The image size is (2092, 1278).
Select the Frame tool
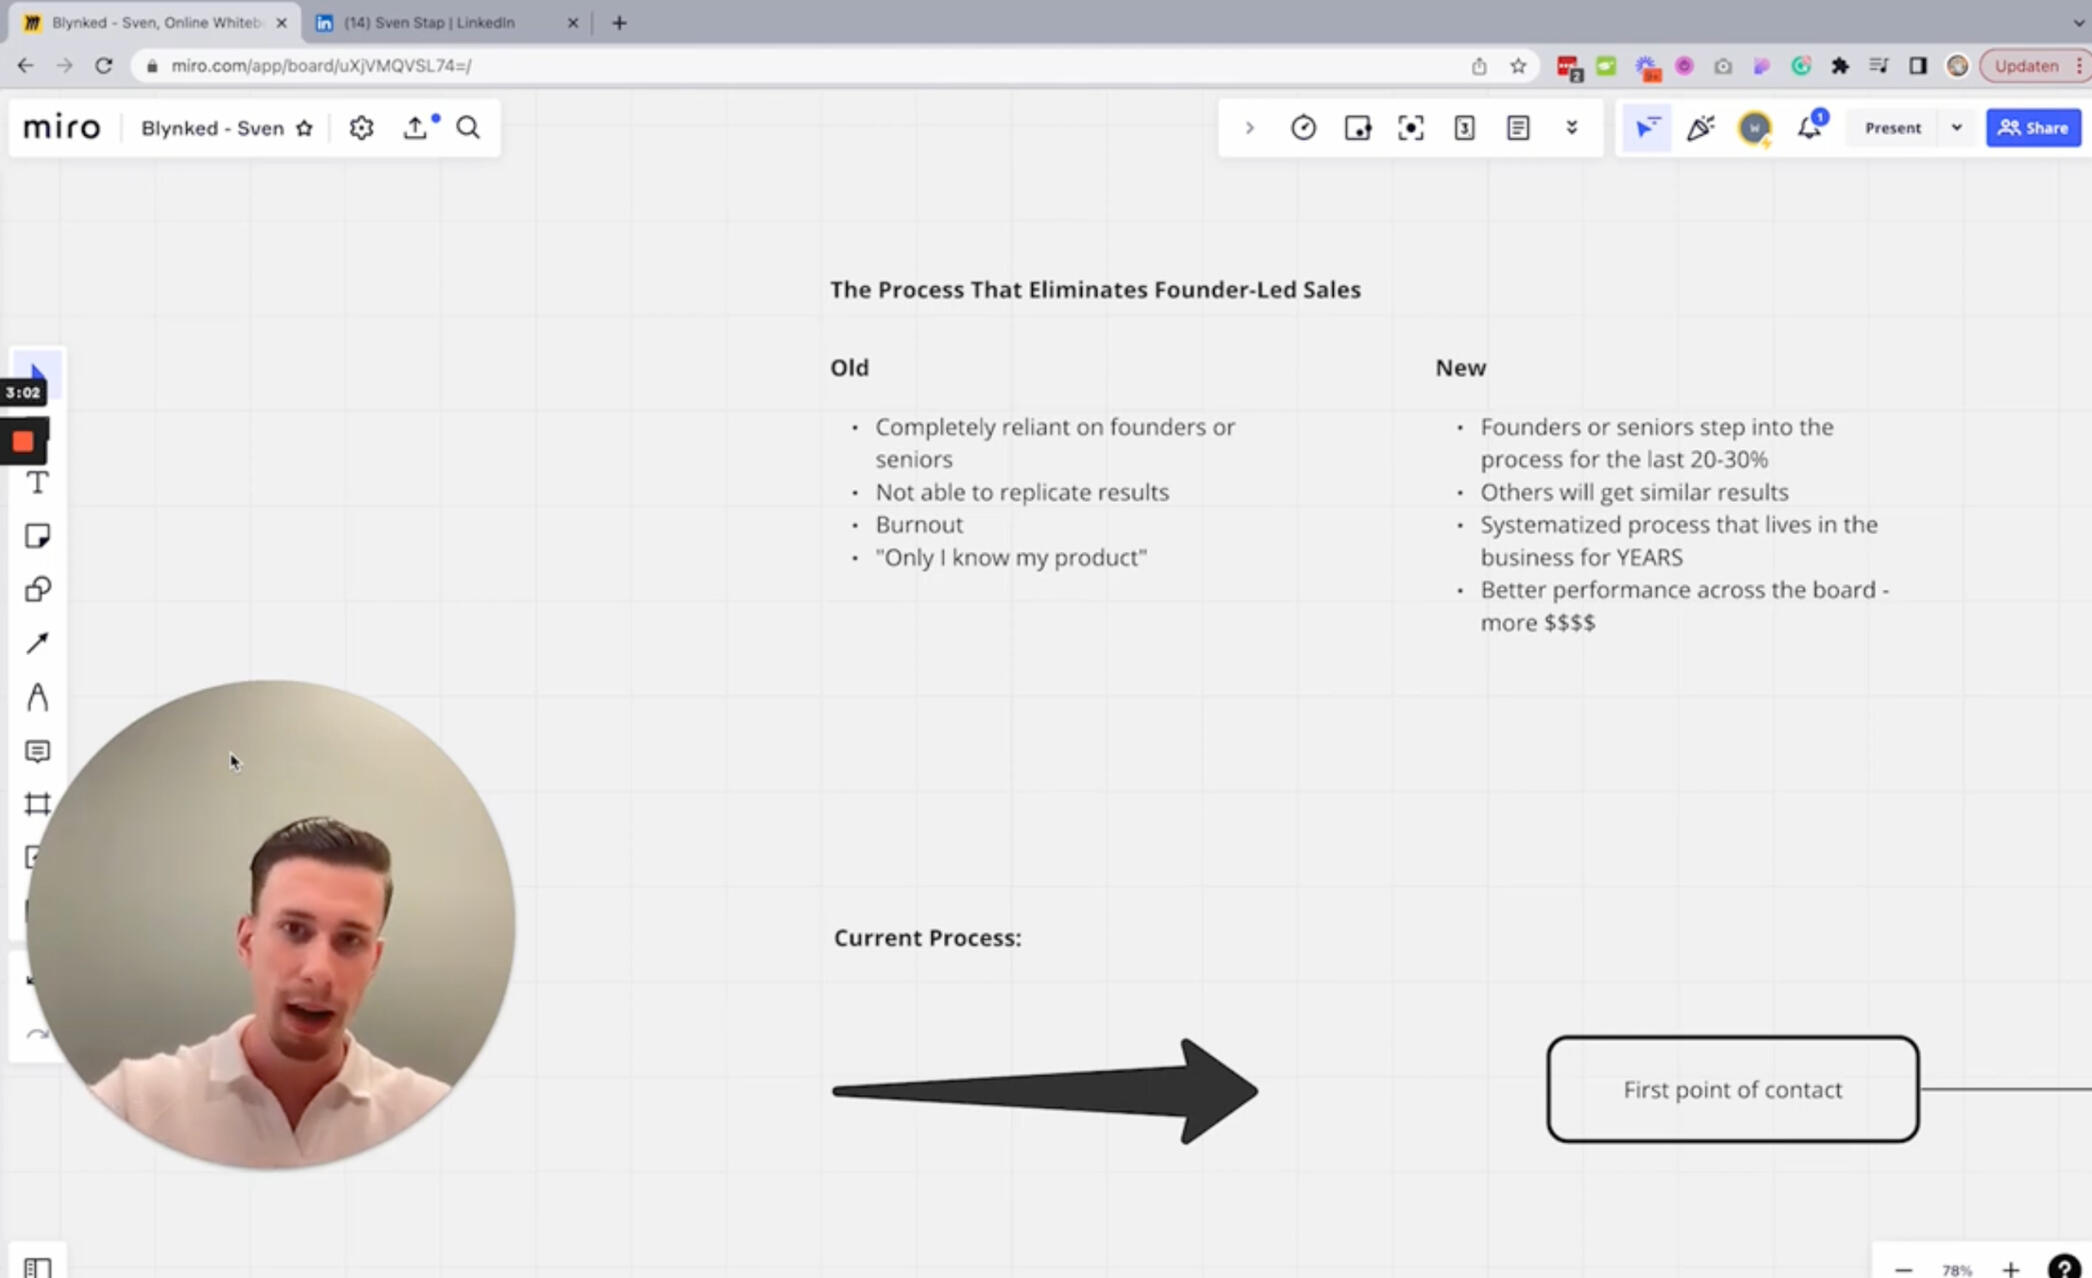pos(37,804)
